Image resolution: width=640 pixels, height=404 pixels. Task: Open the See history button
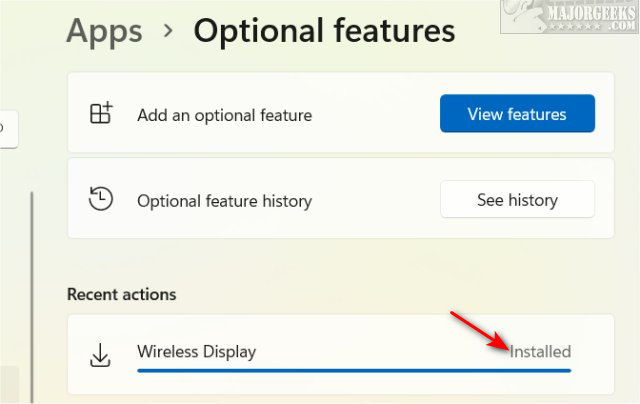point(517,200)
